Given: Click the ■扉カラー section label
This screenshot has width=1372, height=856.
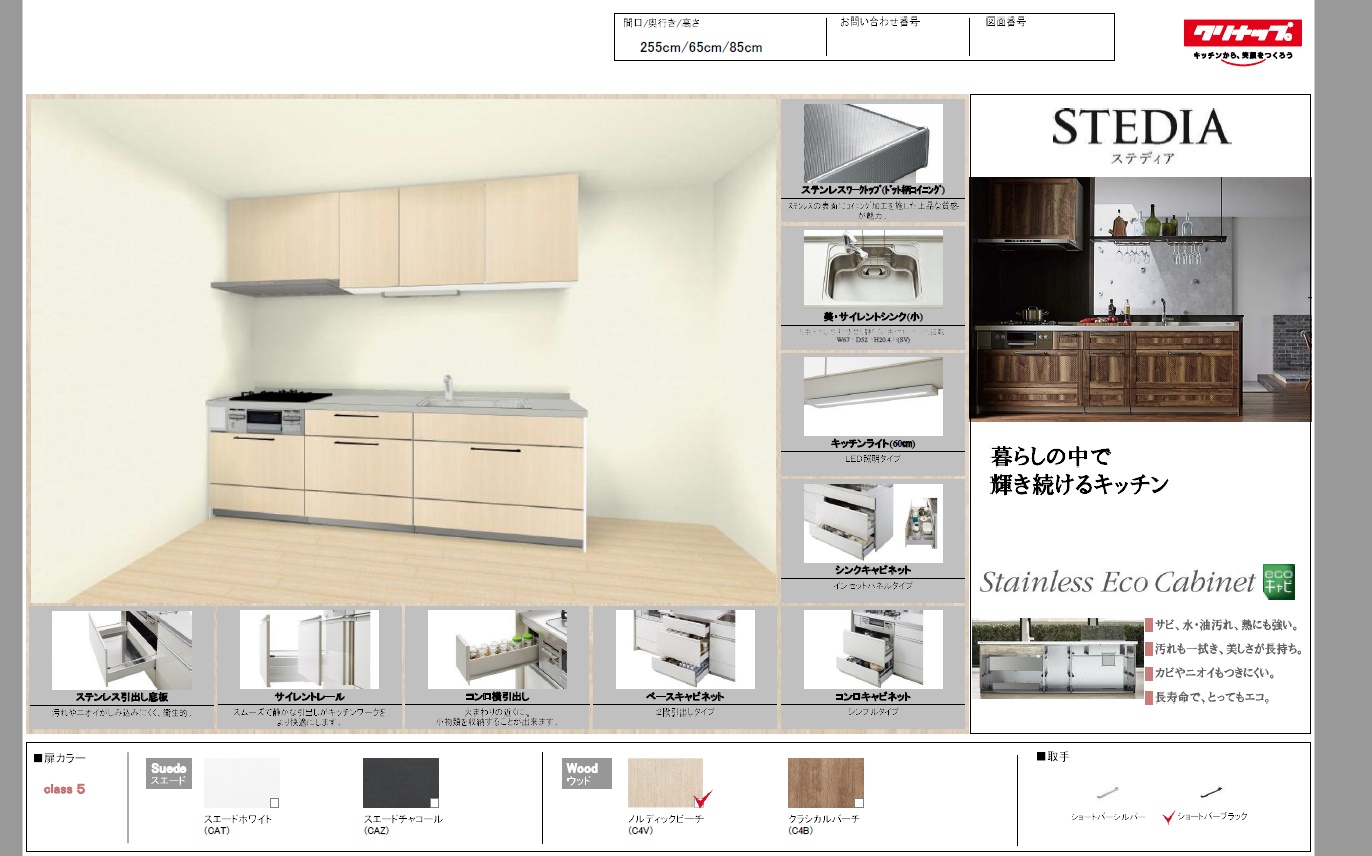Looking at the screenshot, I should [60, 758].
